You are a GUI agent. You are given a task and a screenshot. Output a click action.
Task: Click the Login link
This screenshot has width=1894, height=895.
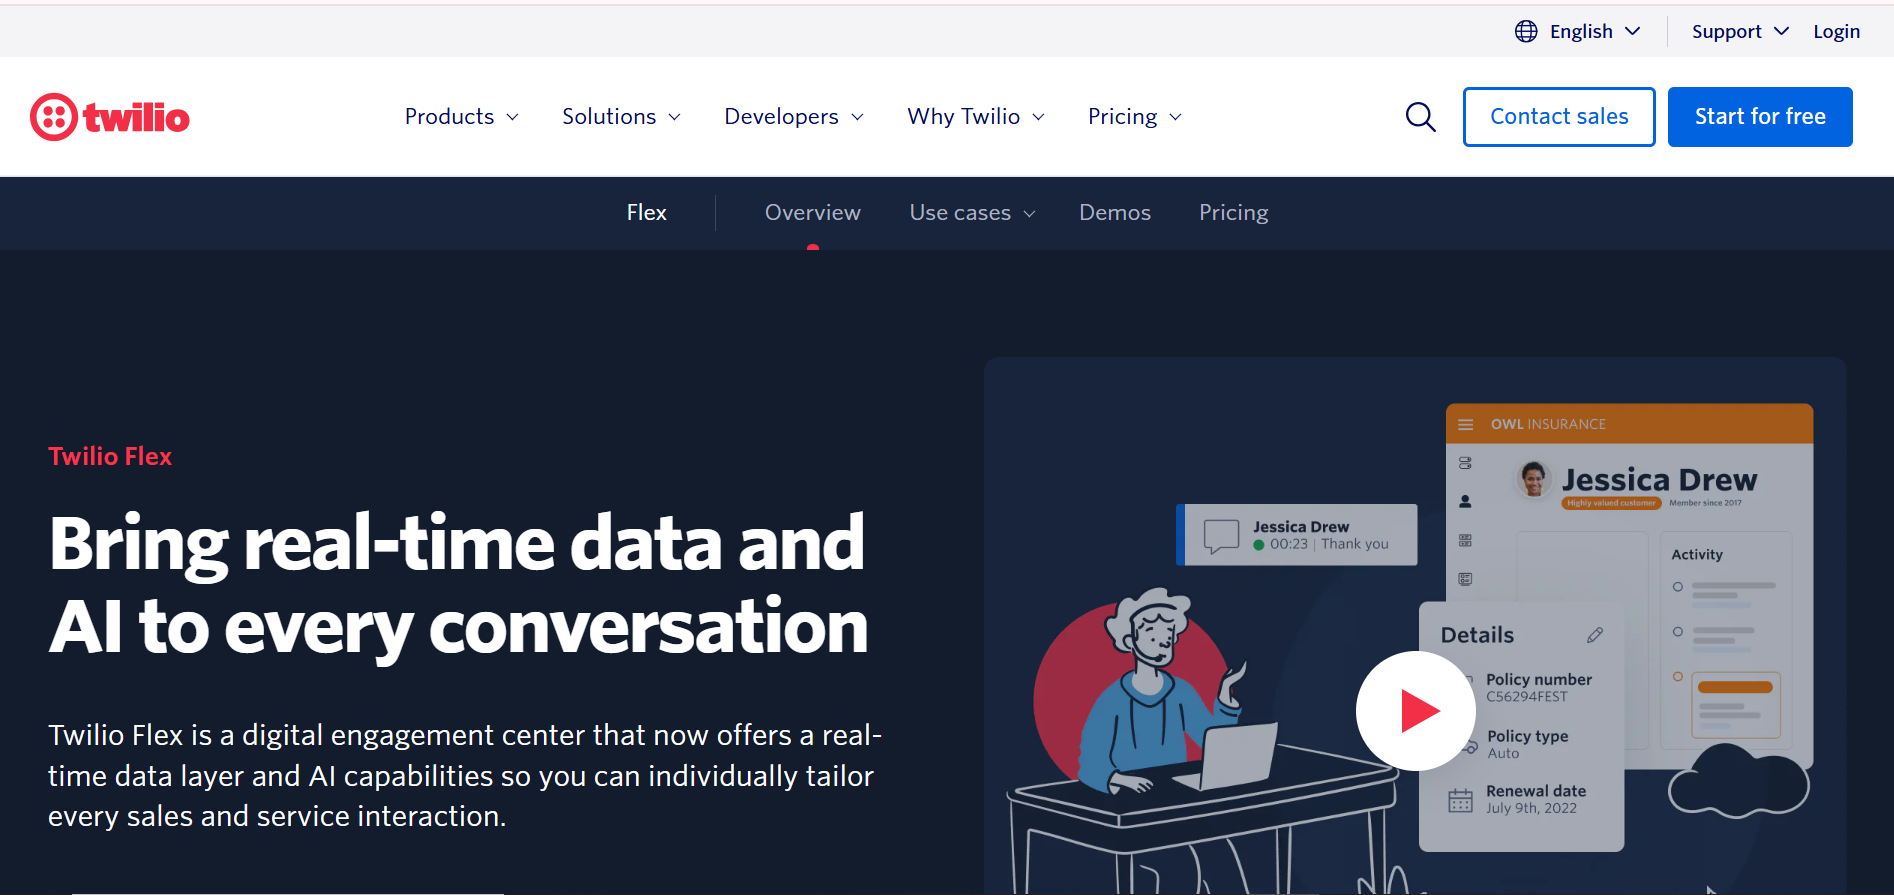click(1837, 32)
